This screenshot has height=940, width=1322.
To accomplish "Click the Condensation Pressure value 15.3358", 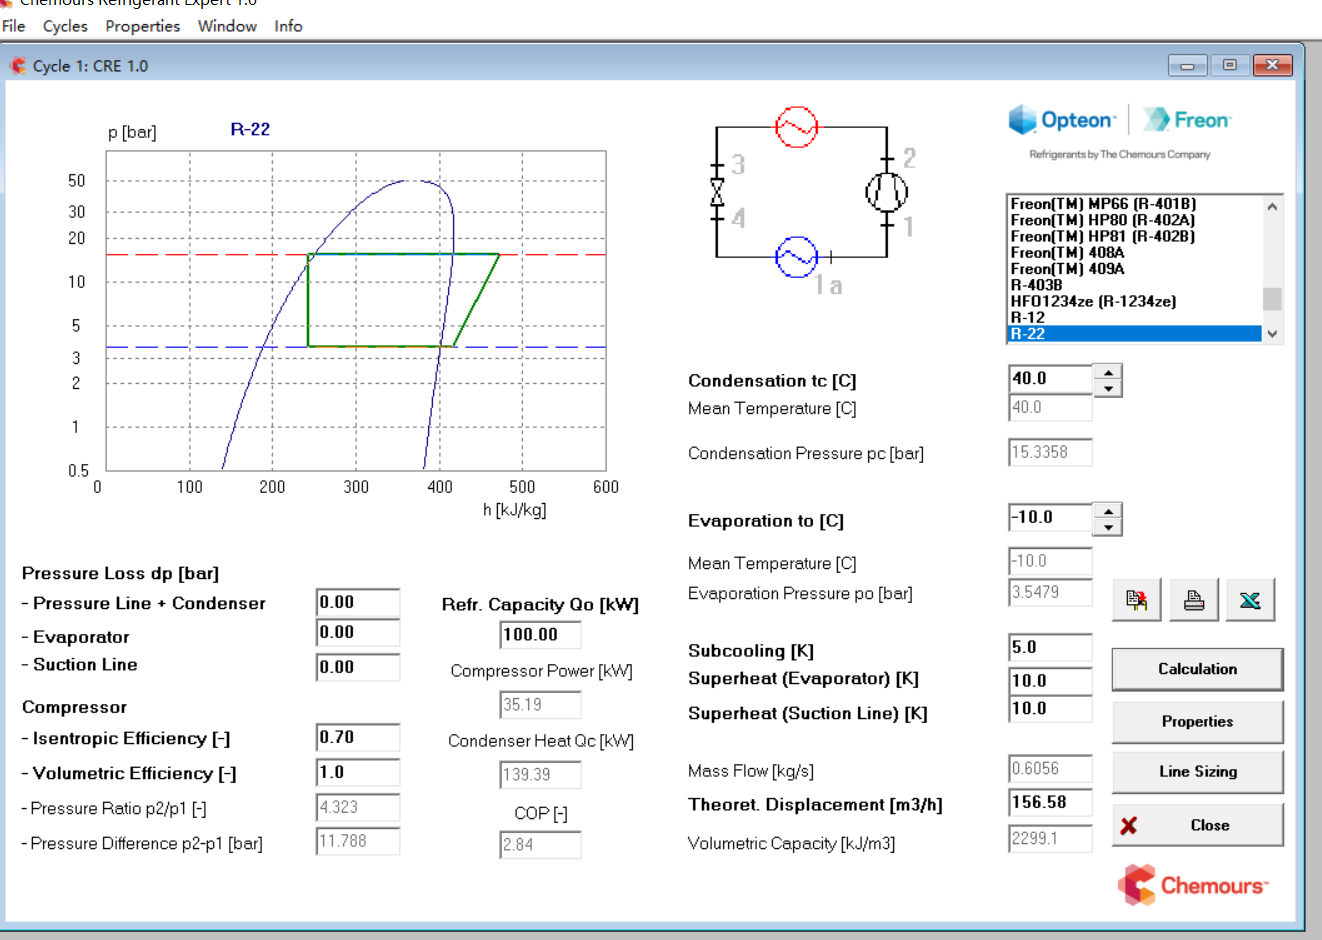I will pos(1050,453).
